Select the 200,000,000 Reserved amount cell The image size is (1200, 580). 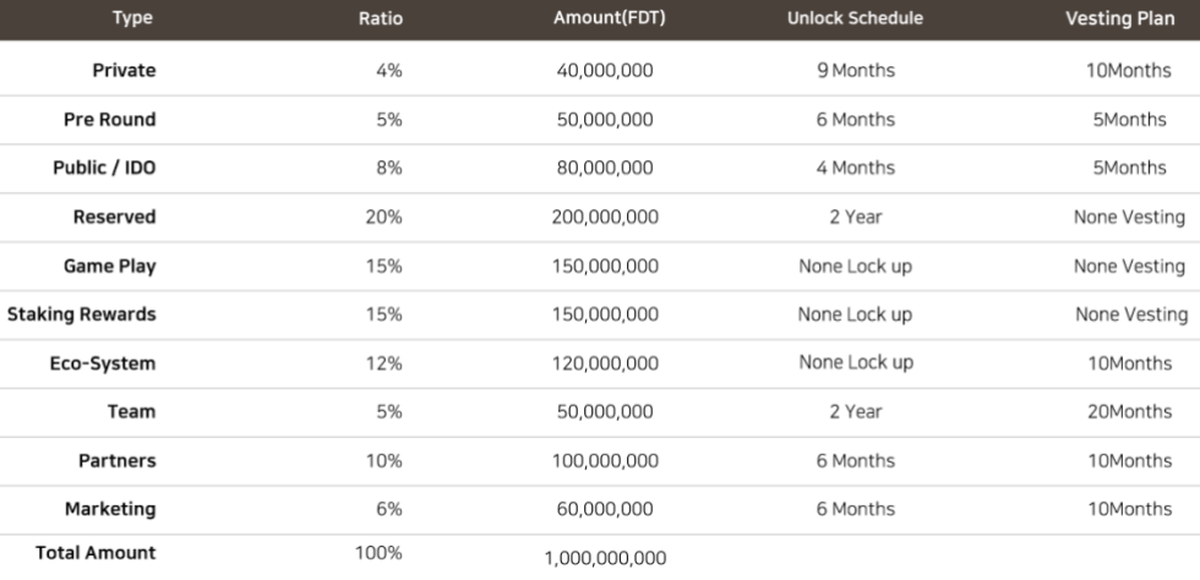point(605,216)
